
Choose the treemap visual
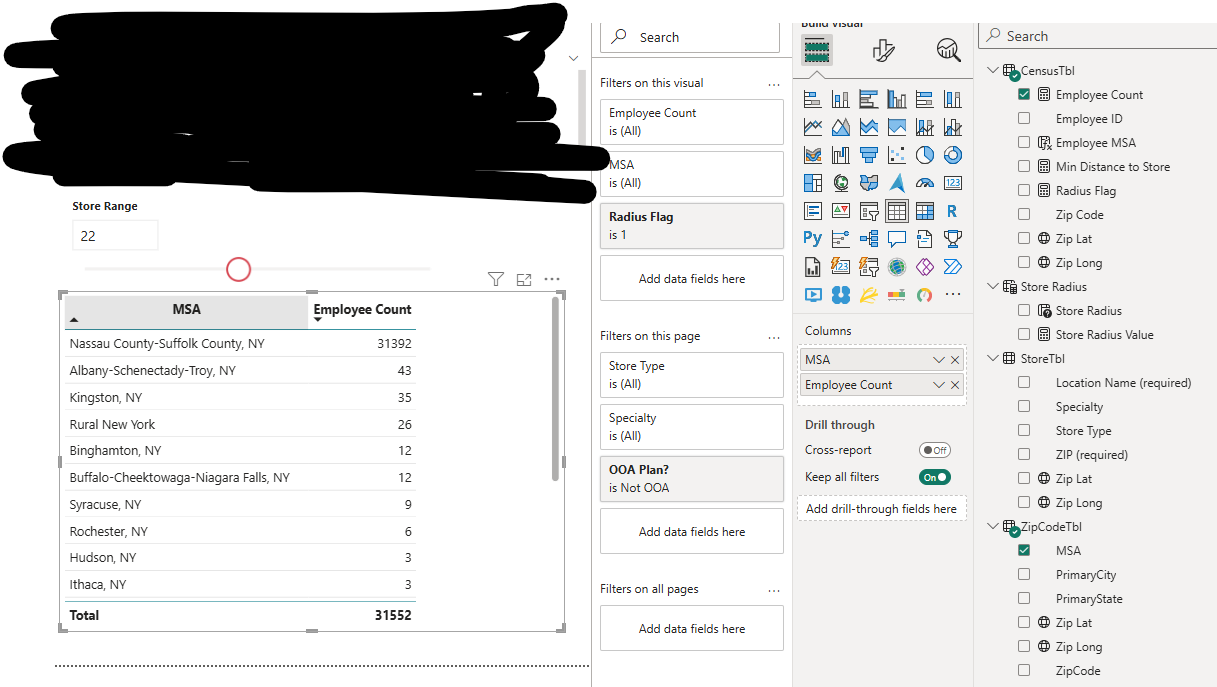[812, 183]
